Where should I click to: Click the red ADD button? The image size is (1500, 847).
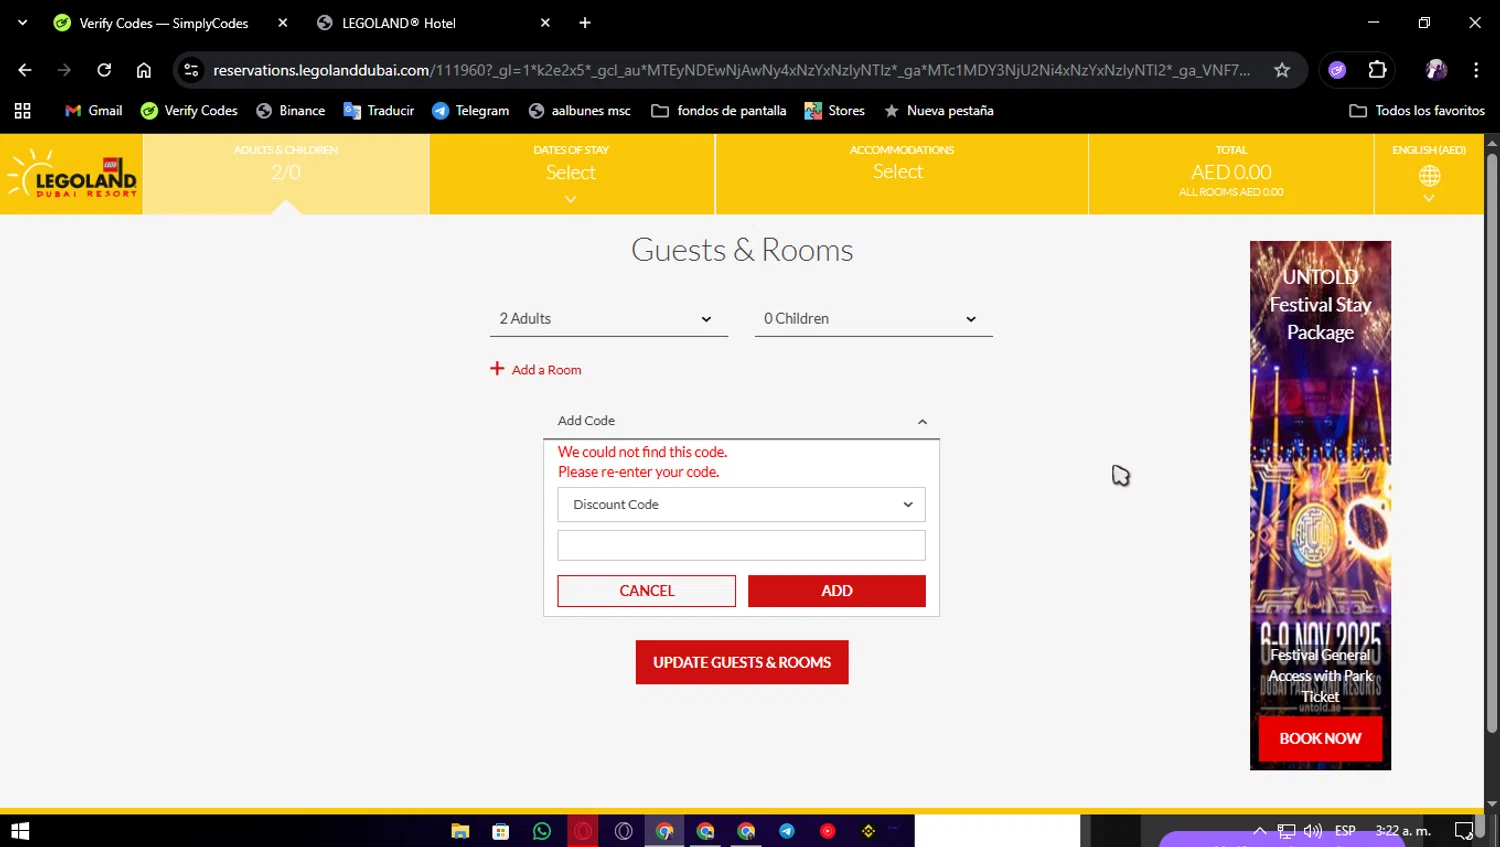(836, 591)
